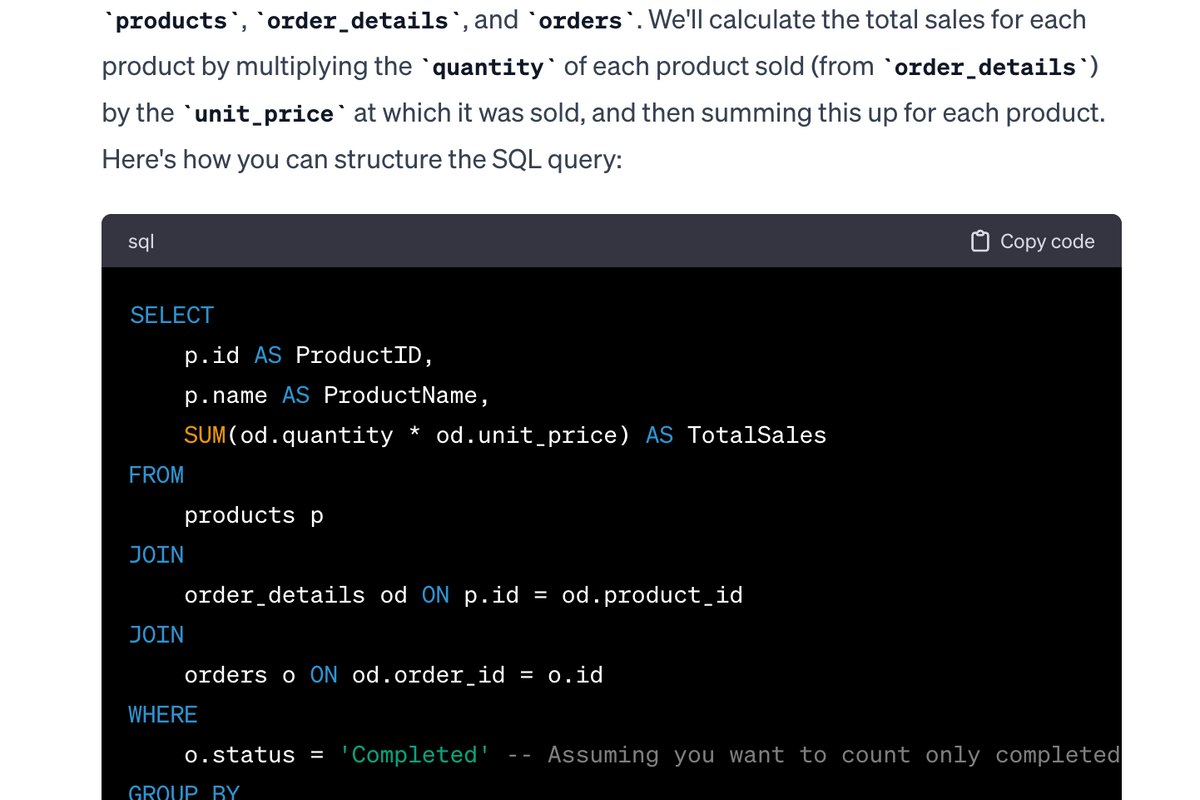Viewport: 1200px width, 800px height.
Task: Click od.product_id in the join condition
Action: tap(652, 595)
